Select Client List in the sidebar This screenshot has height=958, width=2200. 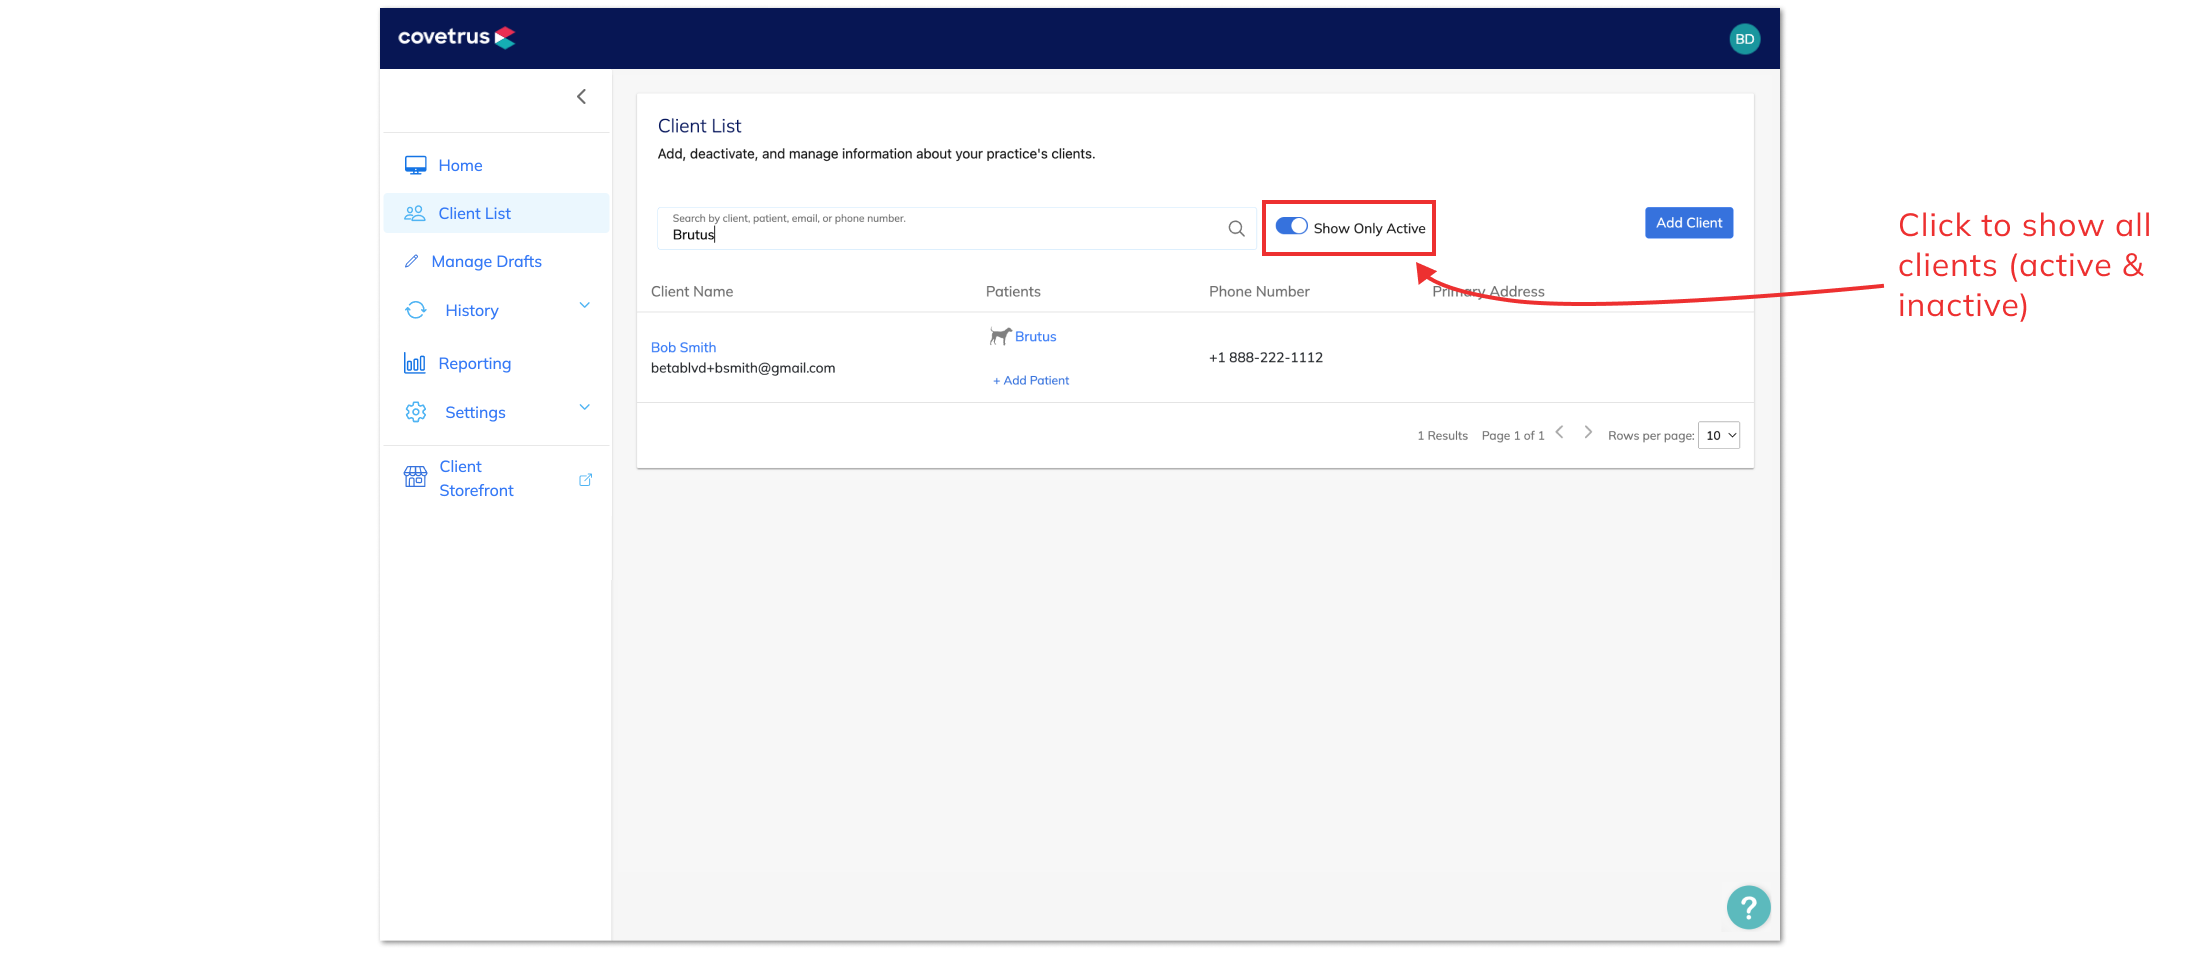point(497,213)
